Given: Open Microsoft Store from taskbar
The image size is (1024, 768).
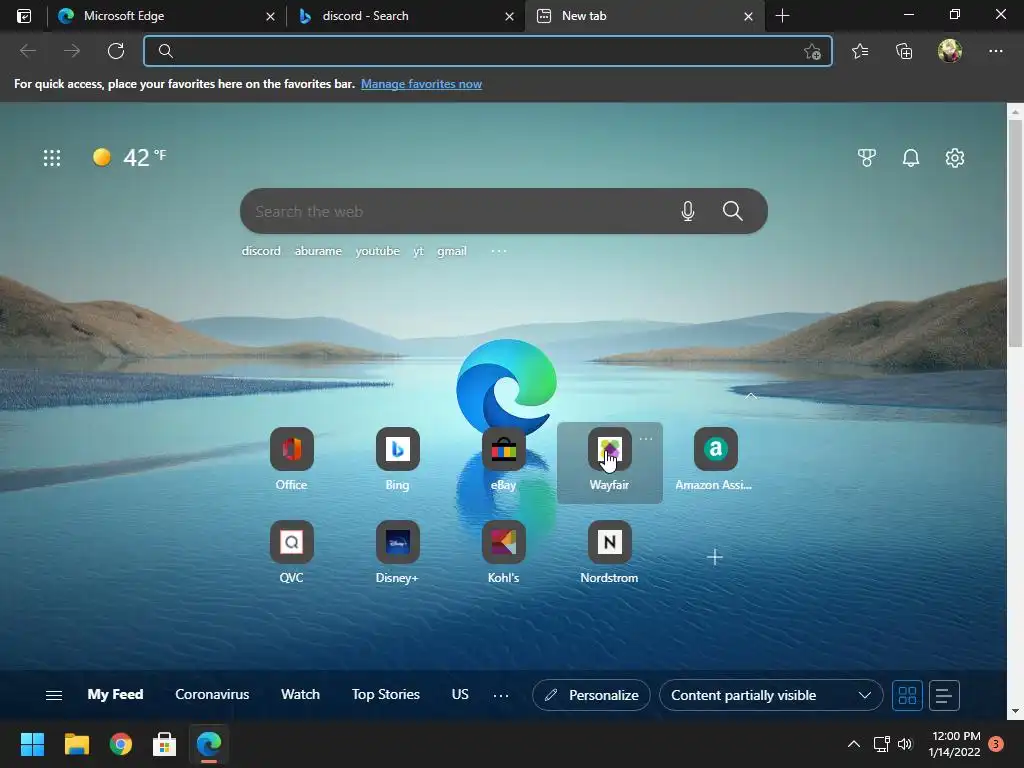Looking at the screenshot, I should pyautogui.click(x=165, y=744).
